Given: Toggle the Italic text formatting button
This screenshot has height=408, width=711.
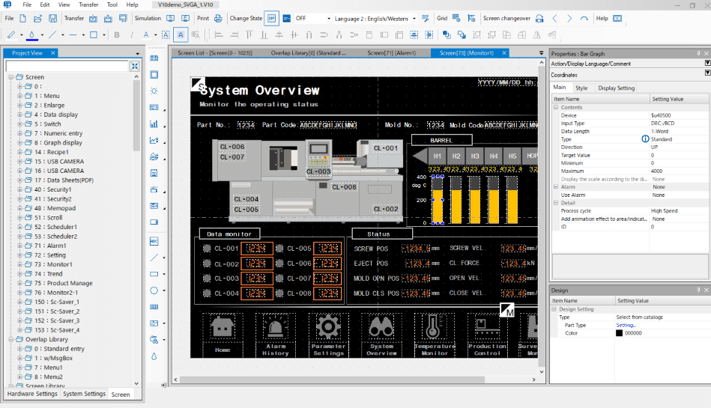Looking at the screenshot, I should pos(131,35).
